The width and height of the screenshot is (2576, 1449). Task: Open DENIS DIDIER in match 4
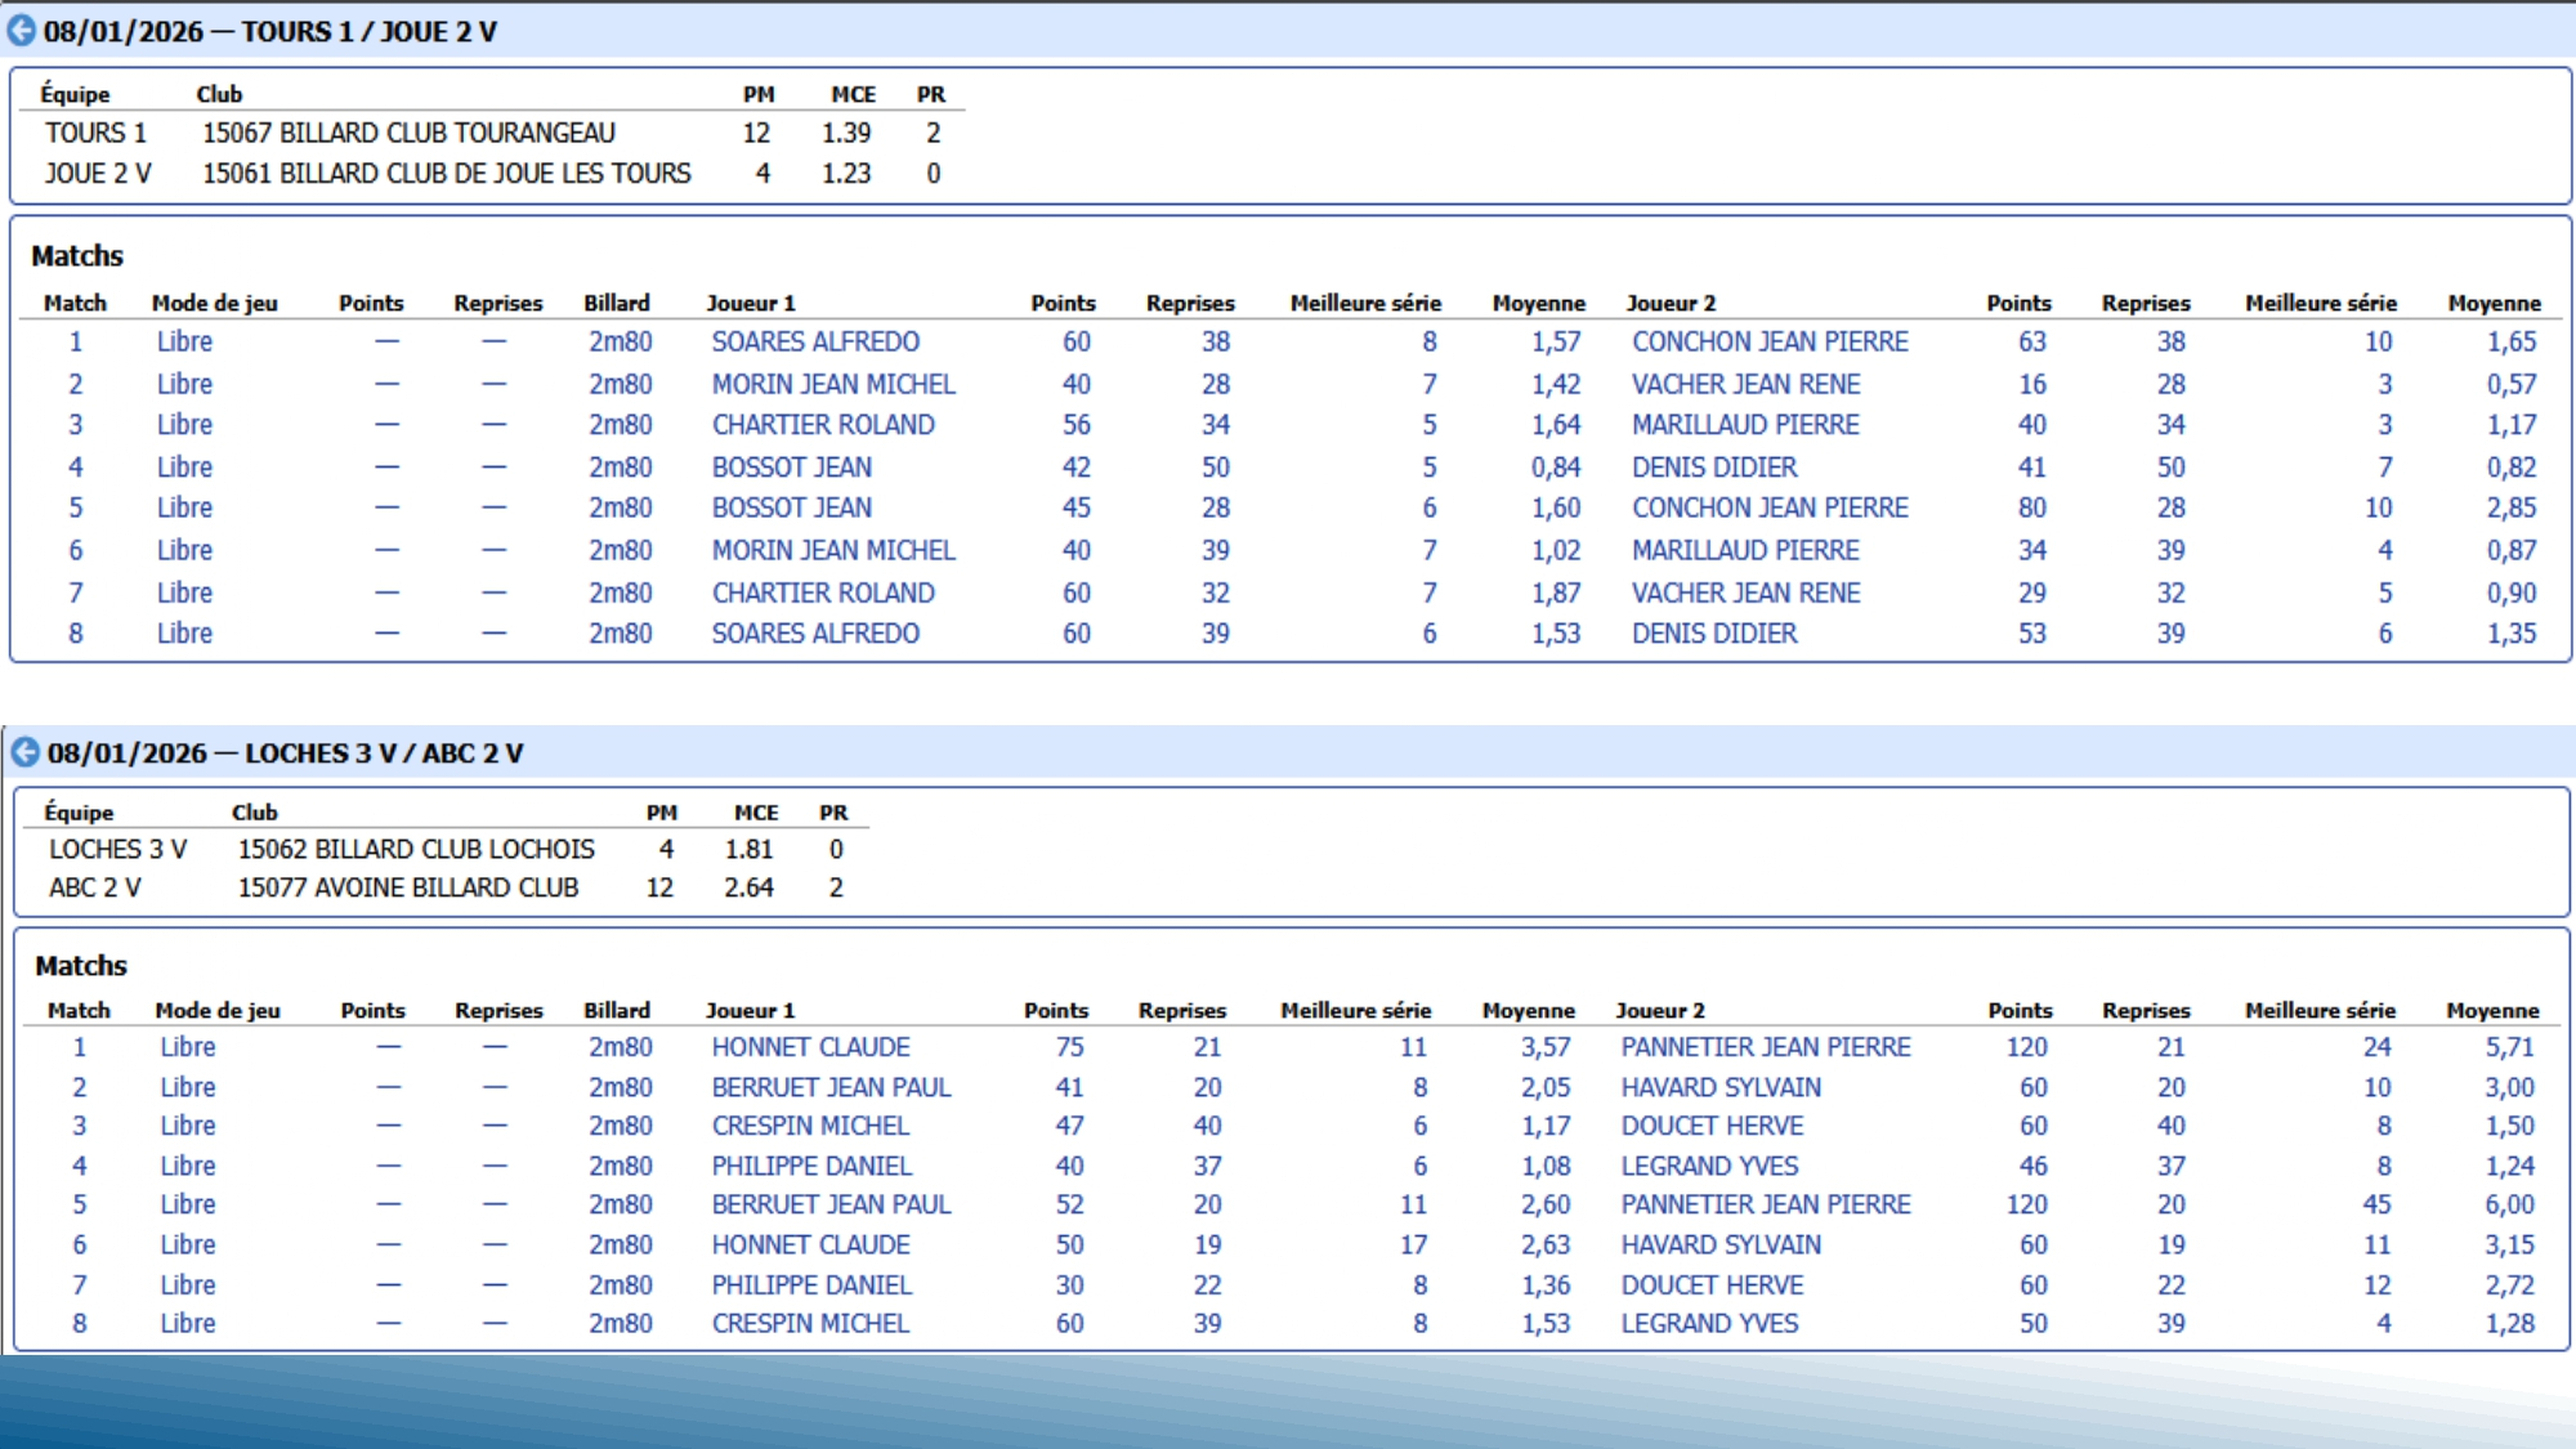(x=1714, y=467)
